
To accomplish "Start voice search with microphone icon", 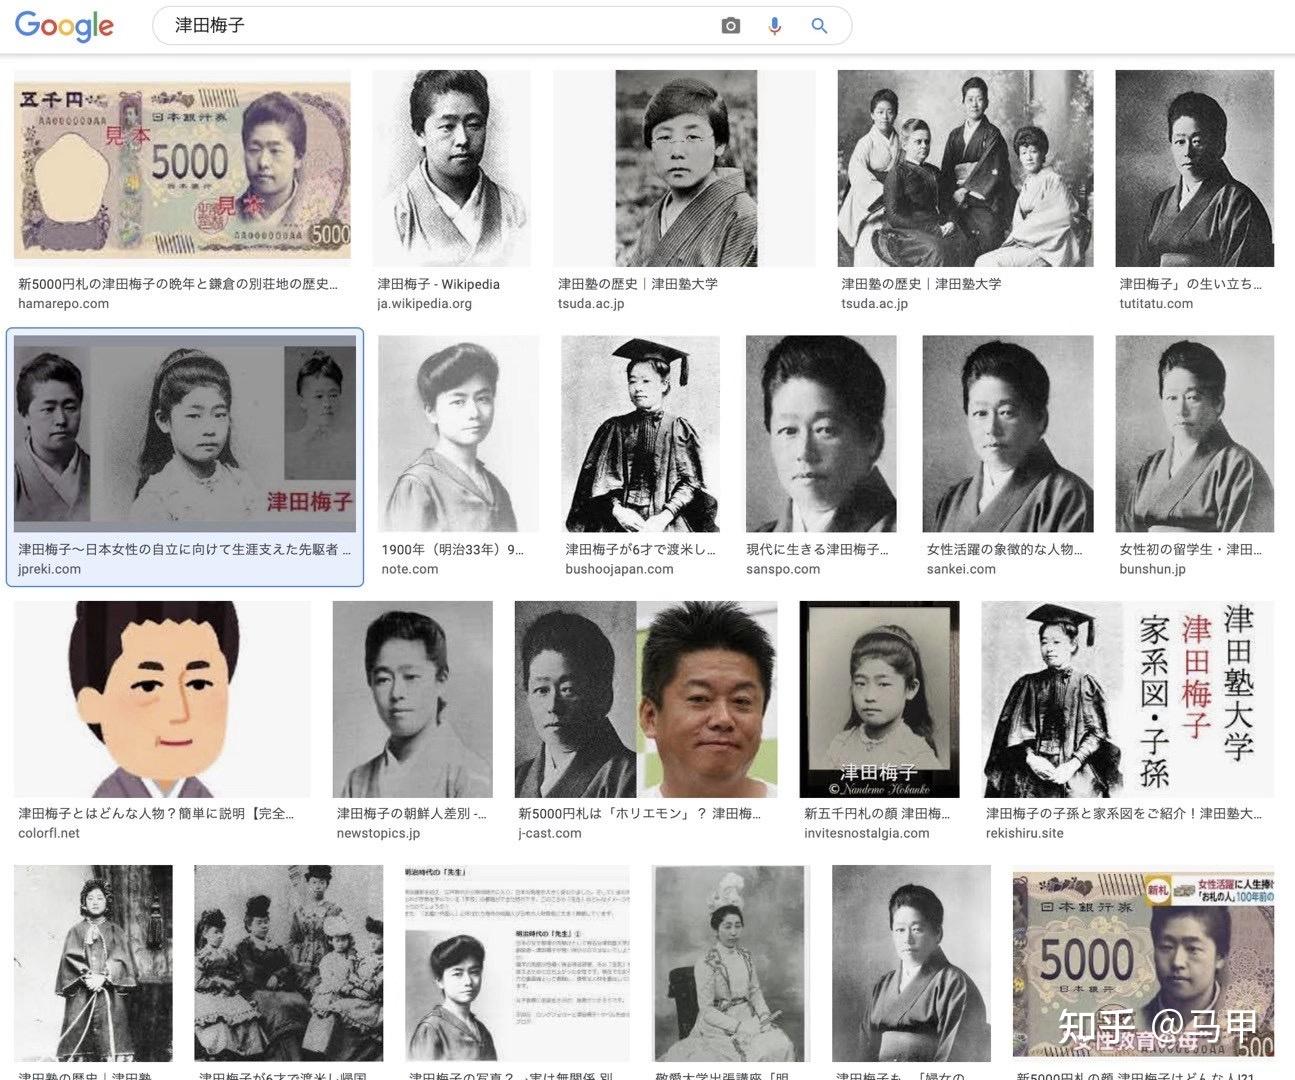I will pos(774,26).
